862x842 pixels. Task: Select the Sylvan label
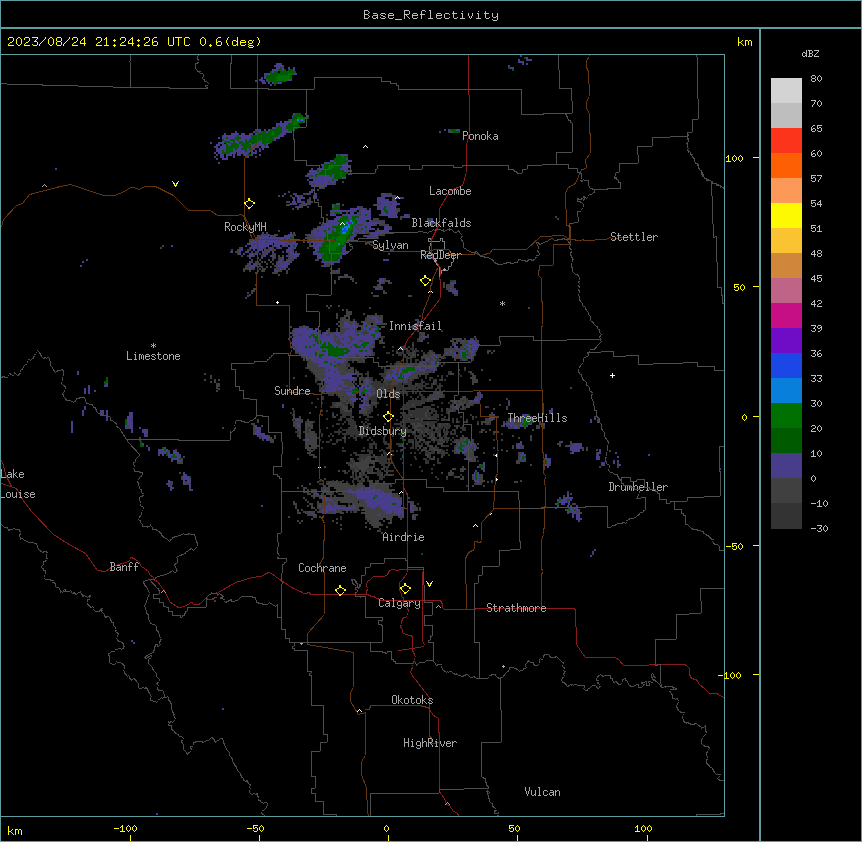click(x=390, y=245)
